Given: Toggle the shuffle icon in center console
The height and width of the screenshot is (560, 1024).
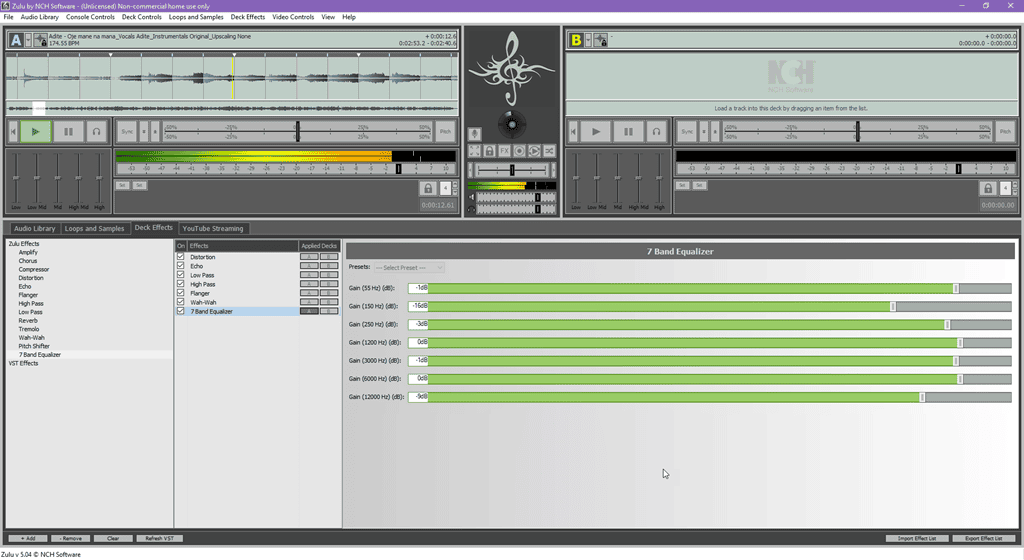Looking at the screenshot, I should click(x=549, y=151).
